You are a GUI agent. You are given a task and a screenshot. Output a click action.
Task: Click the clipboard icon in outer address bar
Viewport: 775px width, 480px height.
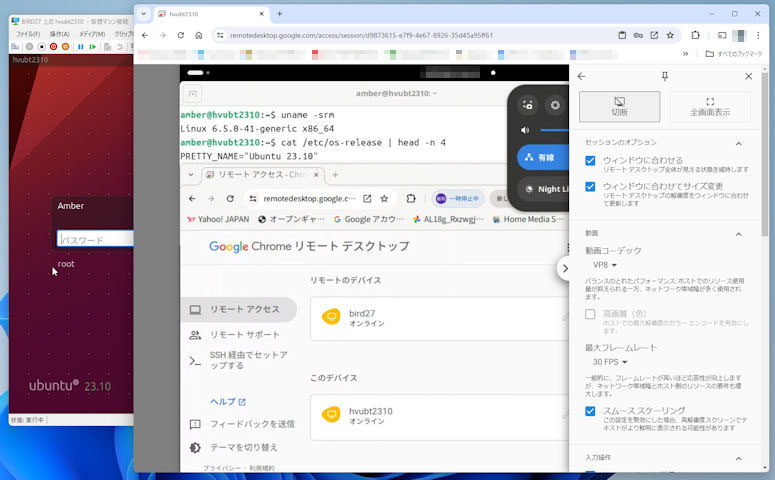pyautogui.click(x=622, y=35)
